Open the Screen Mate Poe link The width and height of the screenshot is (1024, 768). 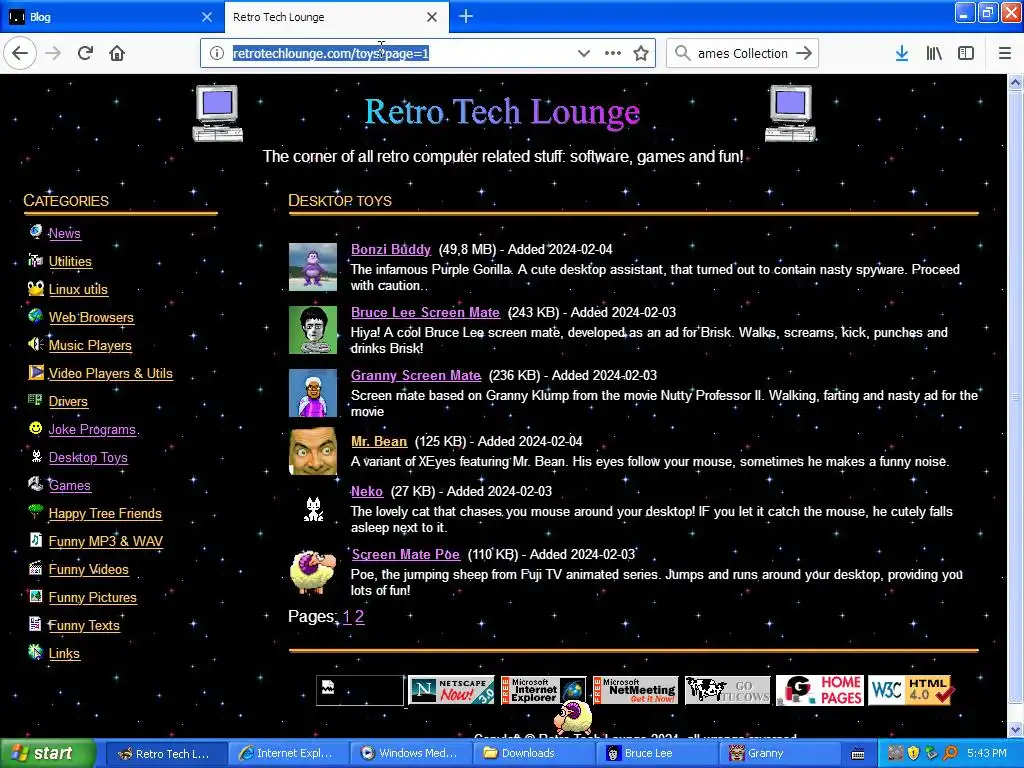(x=406, y=554)
